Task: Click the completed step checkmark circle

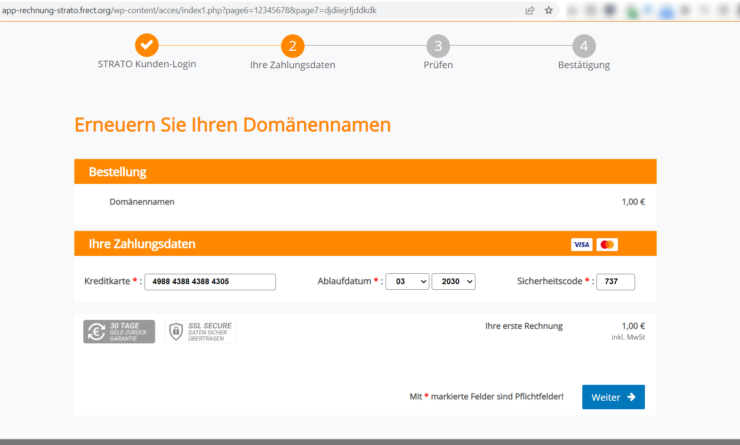Action: [147, 45]
